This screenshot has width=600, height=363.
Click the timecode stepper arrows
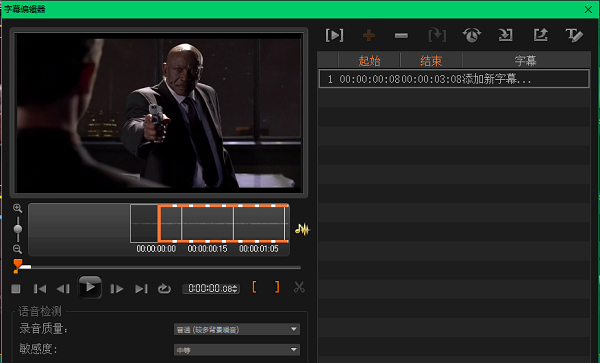235,289
